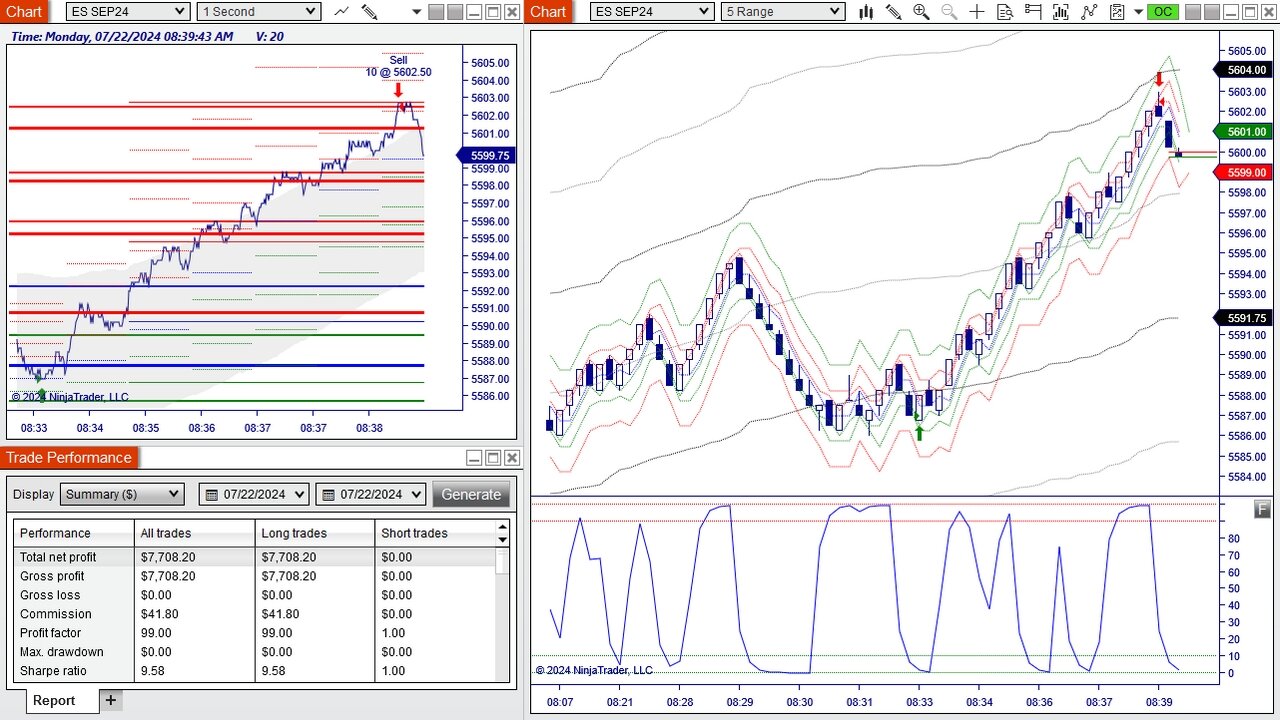Click the 5591.75 price marker
The width and height of the screenshot is (1280, 720).
1245,318
